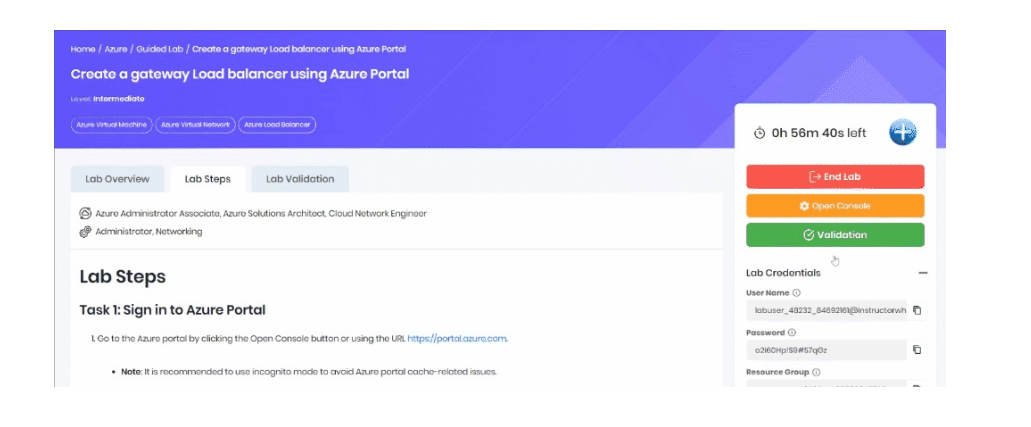Select the Azure Load Balancer tag

click(x=277, y=124)
